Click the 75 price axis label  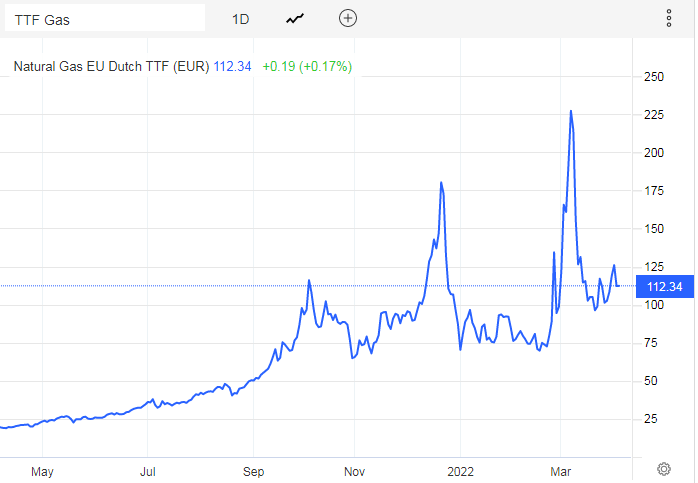tap(650, 343)
